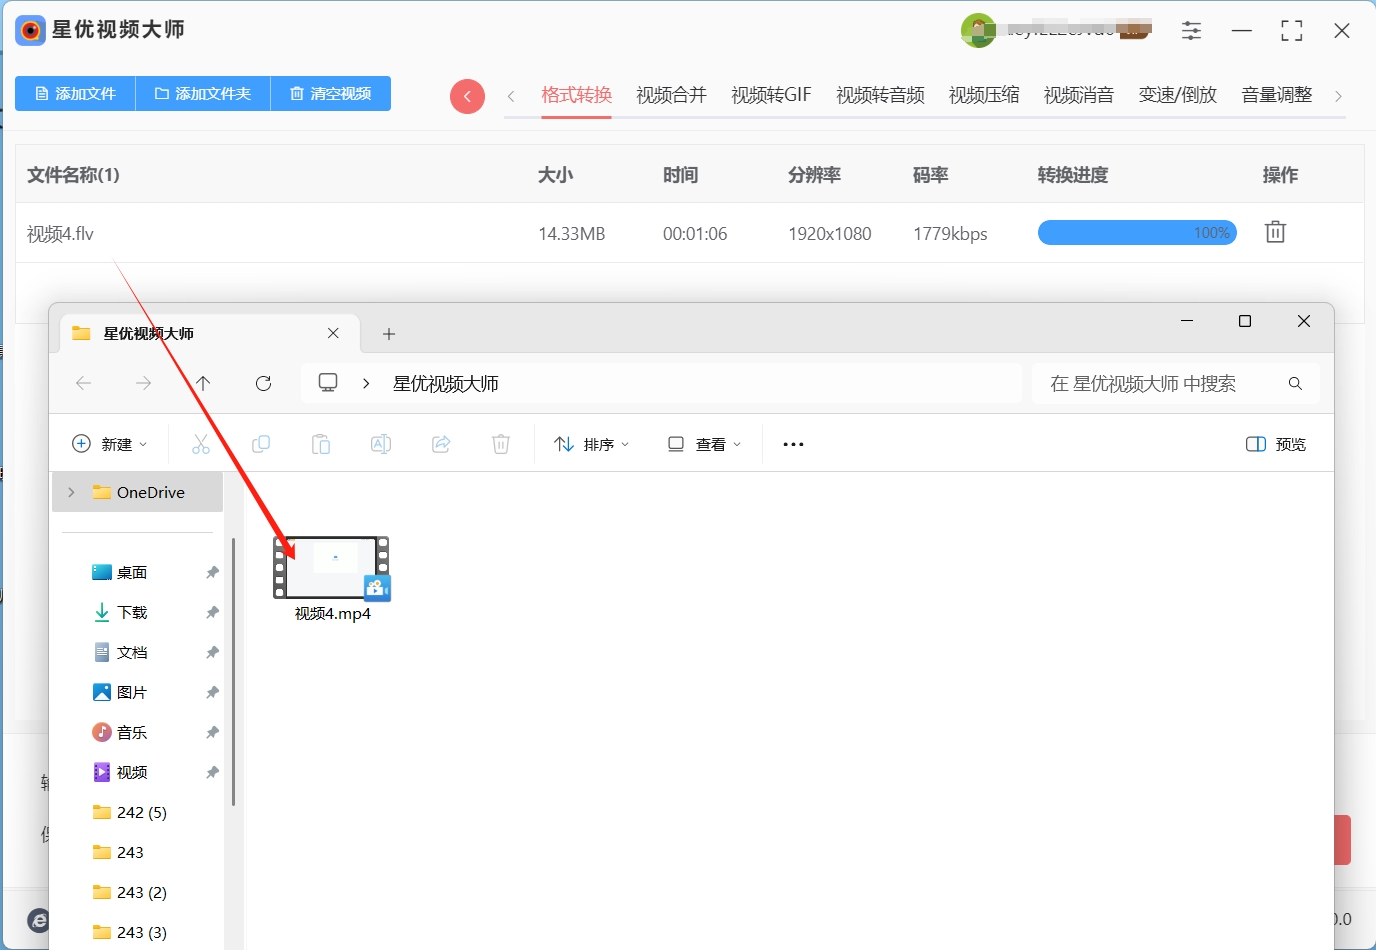Go forward in File Explorer
1376x950 pixels.
[x=144, y=383]
